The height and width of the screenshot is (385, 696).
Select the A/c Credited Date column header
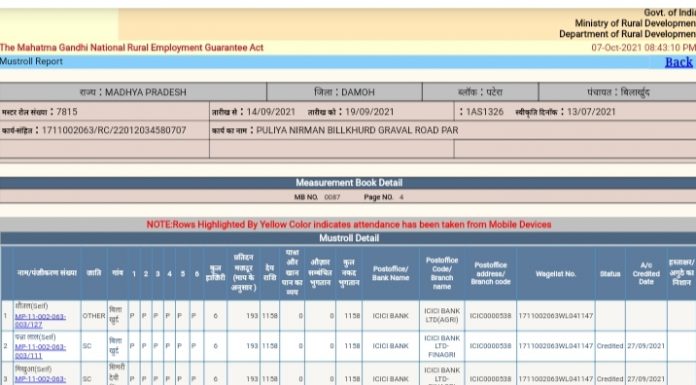(646, 274)
